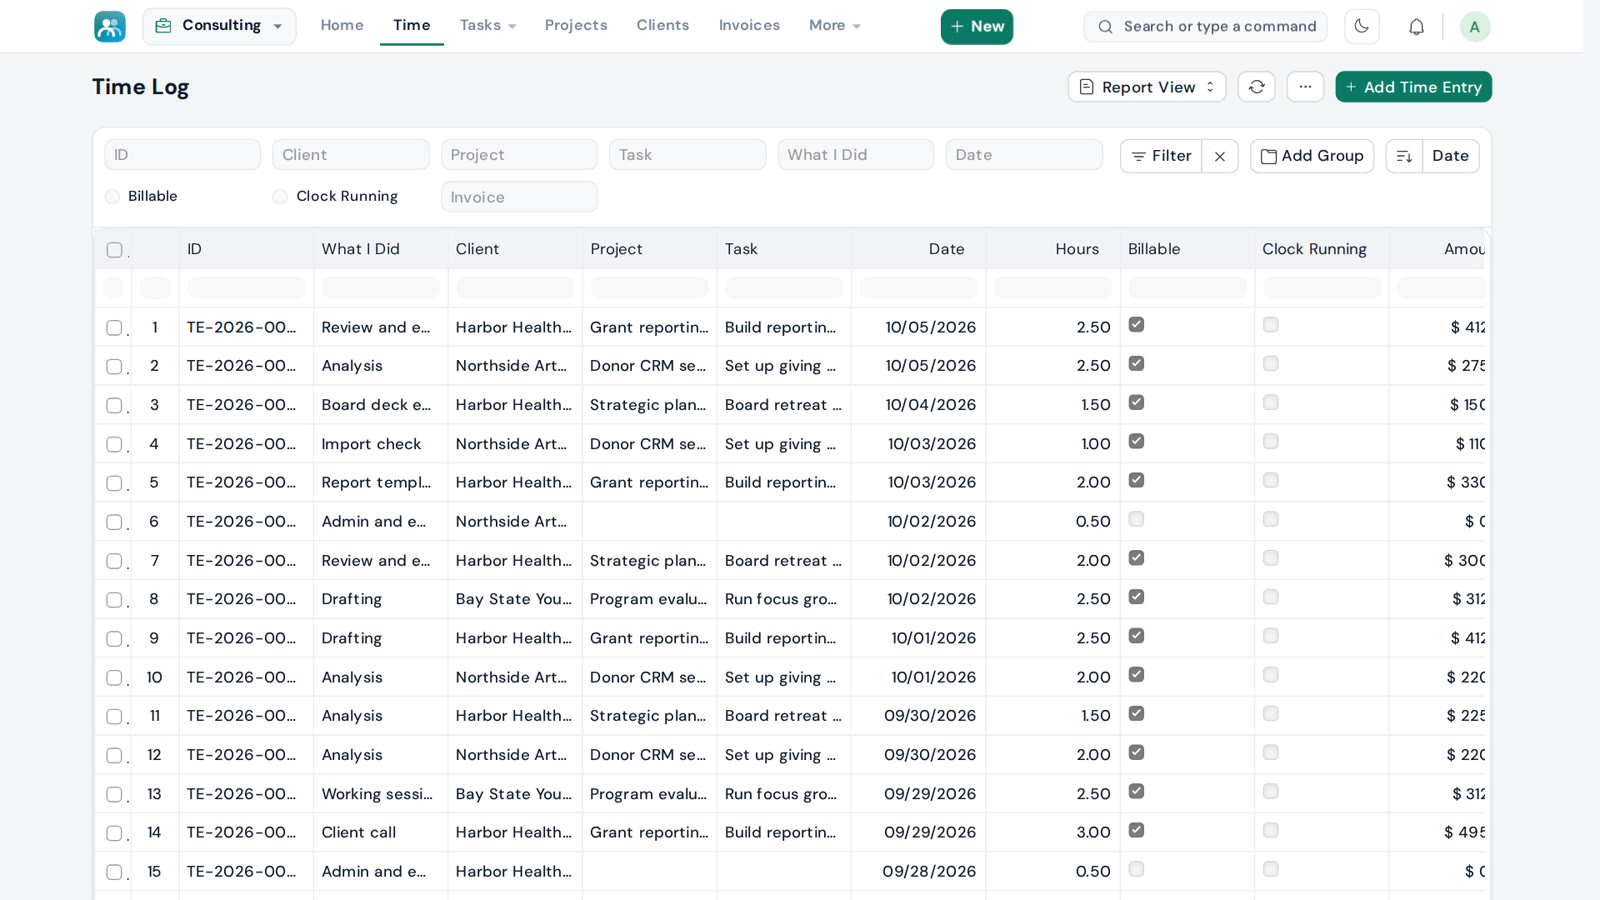Click Add Time Entry button
1600x900 pixels.
coord(1413,87)
